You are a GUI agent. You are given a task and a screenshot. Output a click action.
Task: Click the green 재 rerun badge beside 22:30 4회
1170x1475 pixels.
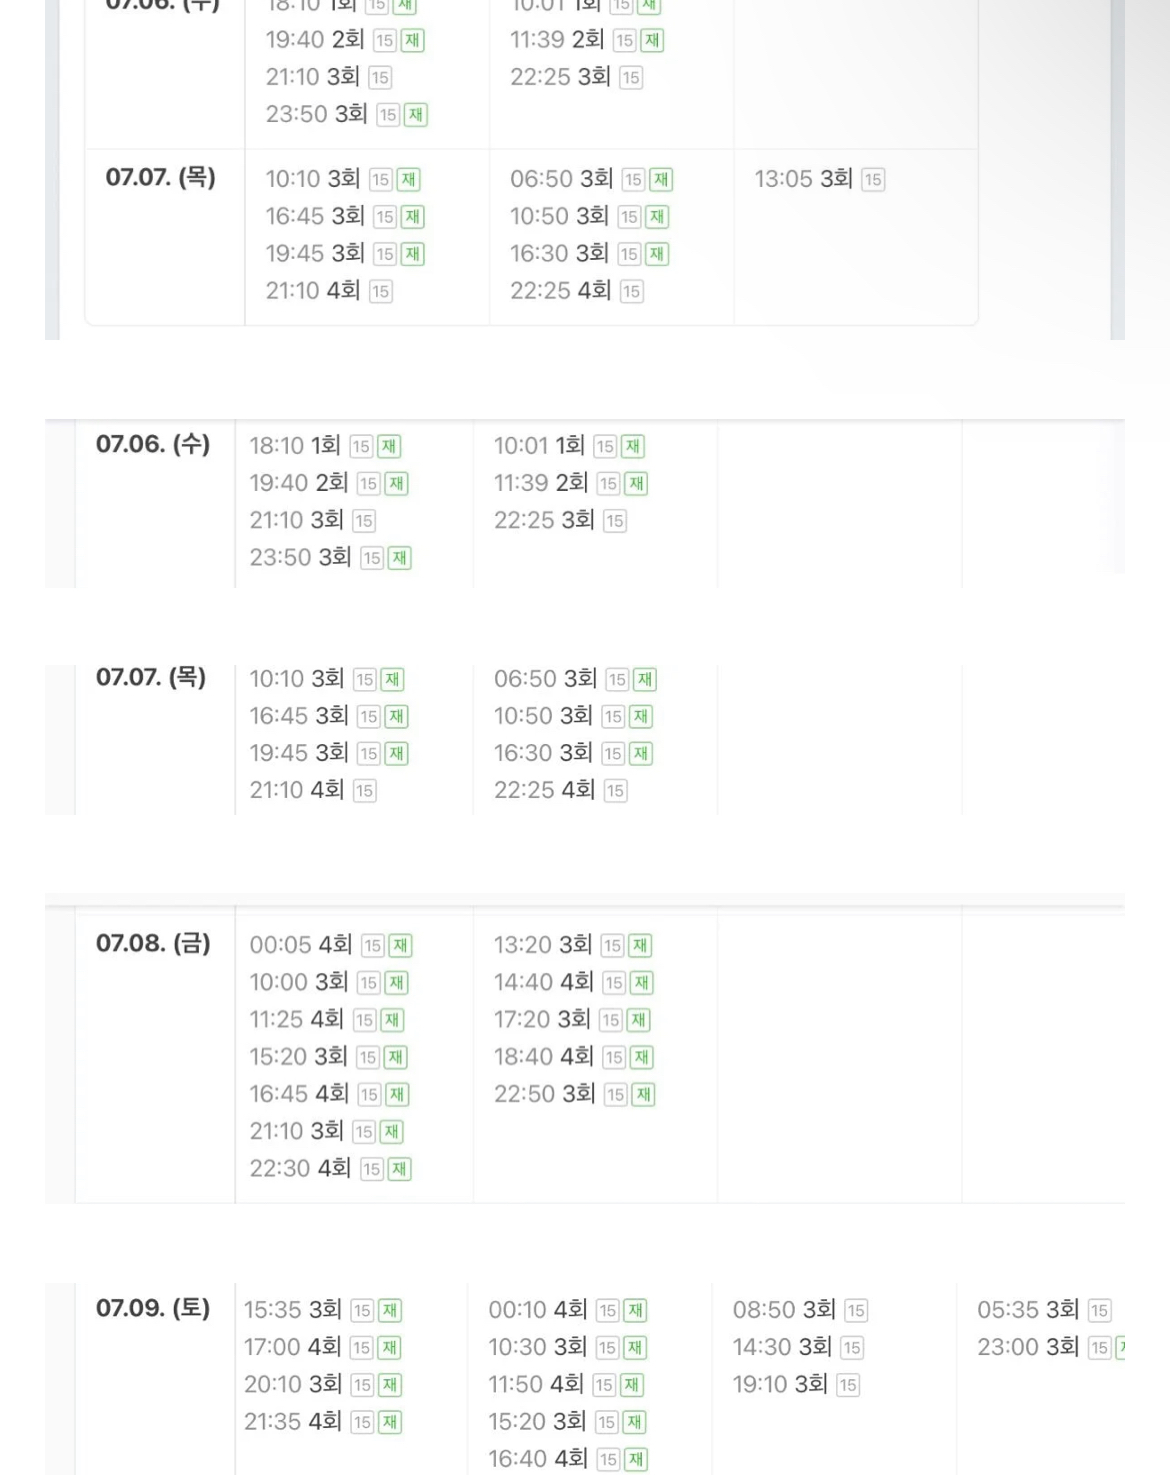[x=400, y=1169]
